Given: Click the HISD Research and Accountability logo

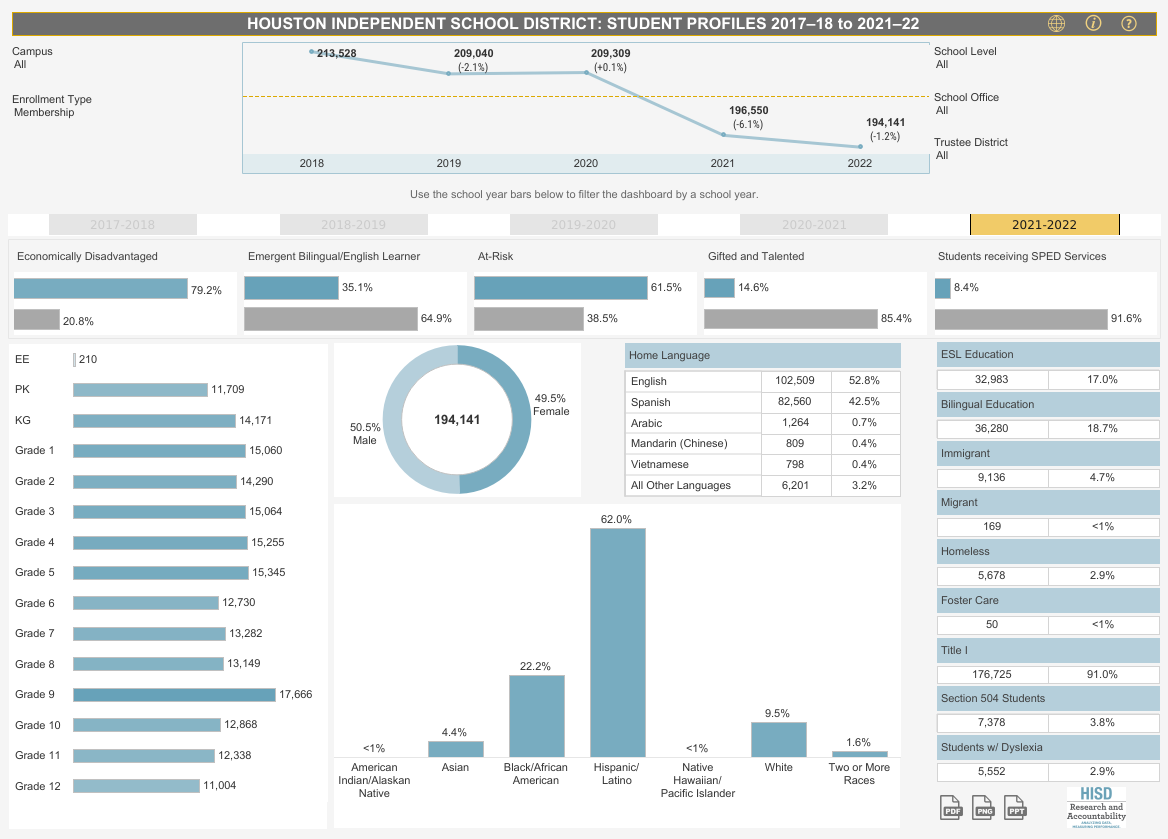Looking at the screenshot, I should (x=1096, y=807).
